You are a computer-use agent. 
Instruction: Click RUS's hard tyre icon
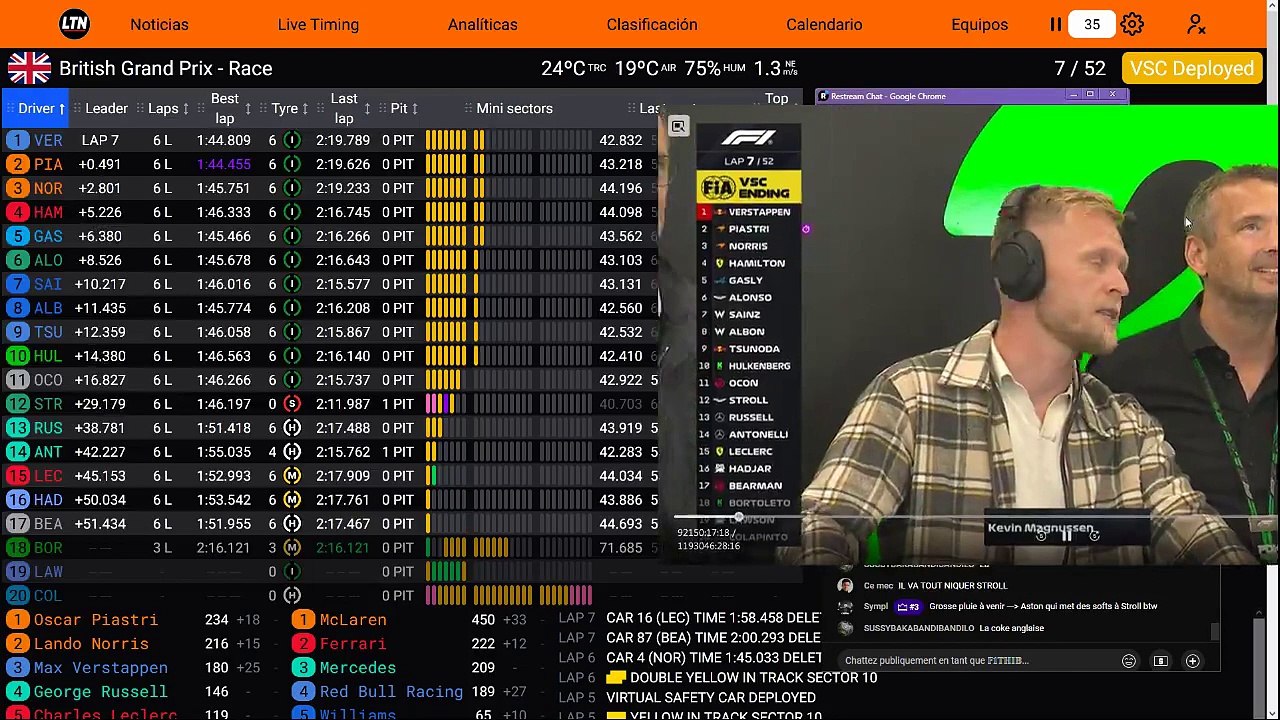click(x=292, y=428)
